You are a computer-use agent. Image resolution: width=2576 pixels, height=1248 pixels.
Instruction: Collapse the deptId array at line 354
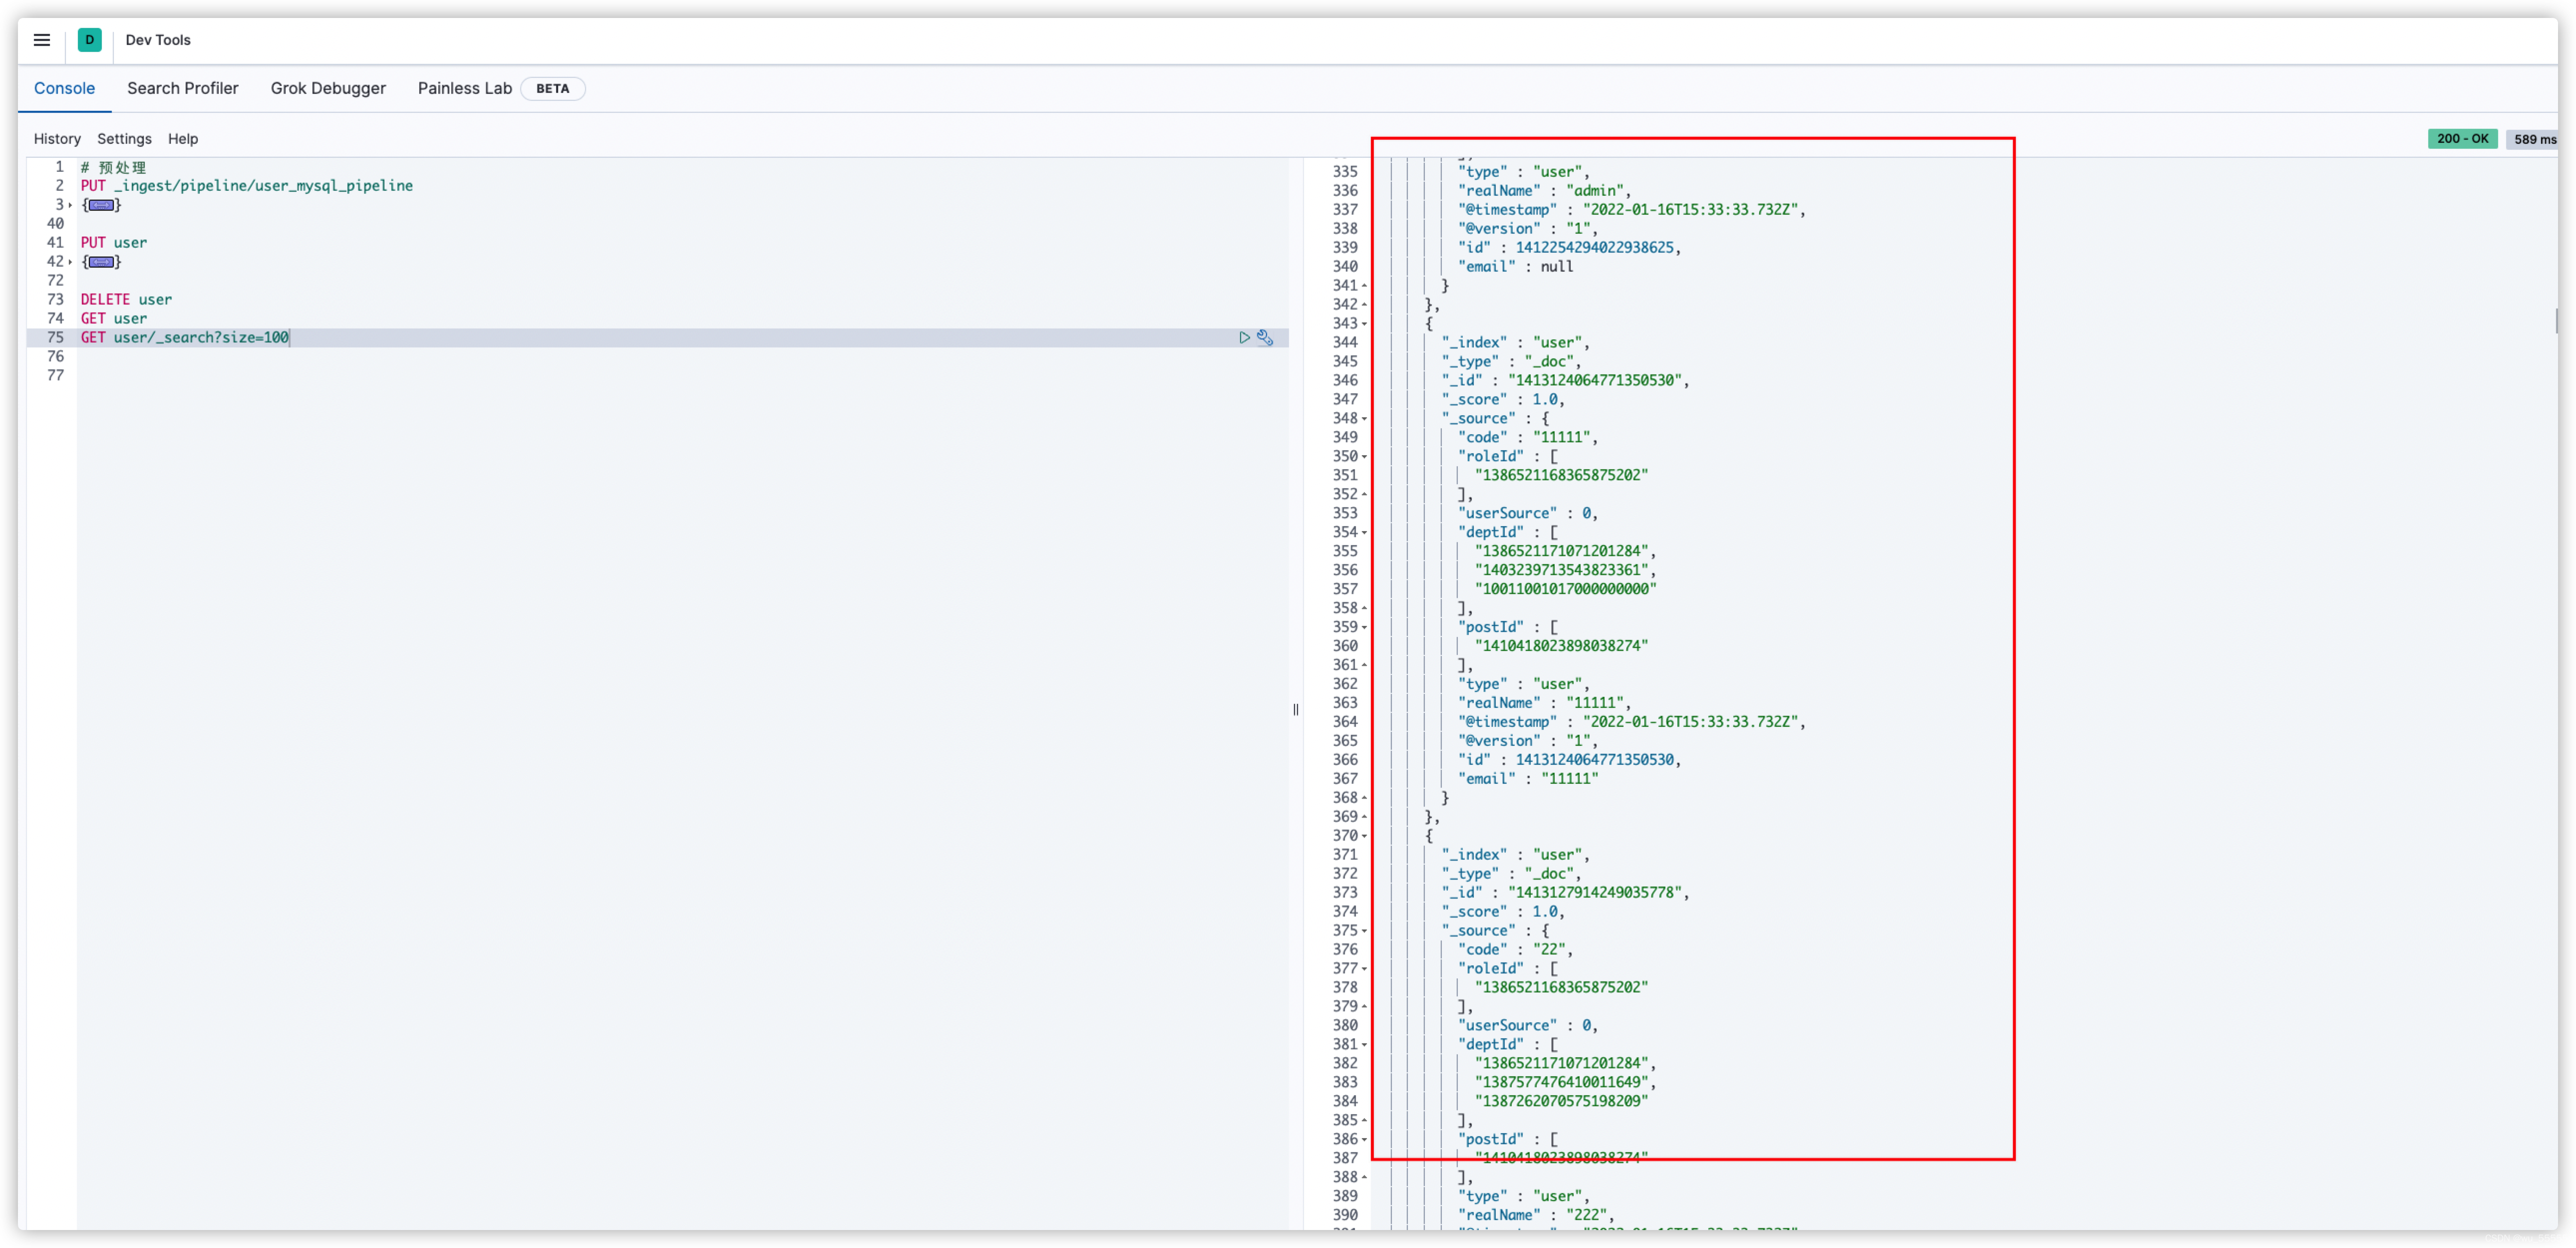click(1365, 533)
